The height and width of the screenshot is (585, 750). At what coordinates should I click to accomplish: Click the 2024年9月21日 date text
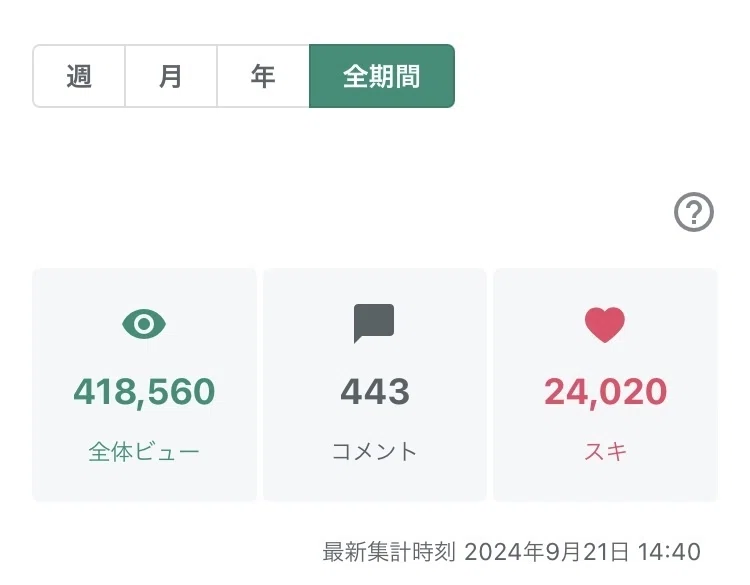(x=546, y=552)
